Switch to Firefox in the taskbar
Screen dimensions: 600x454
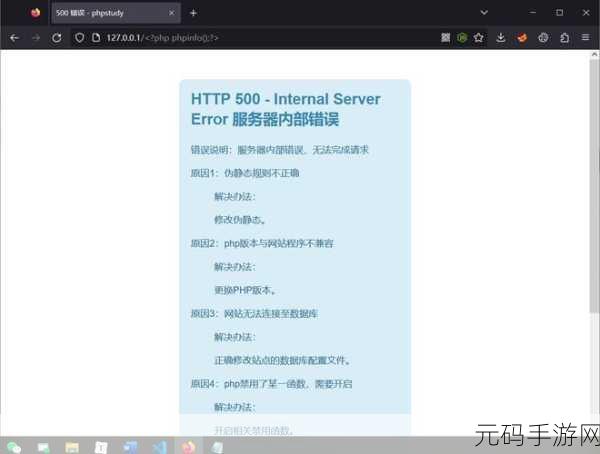pos(188,447)
